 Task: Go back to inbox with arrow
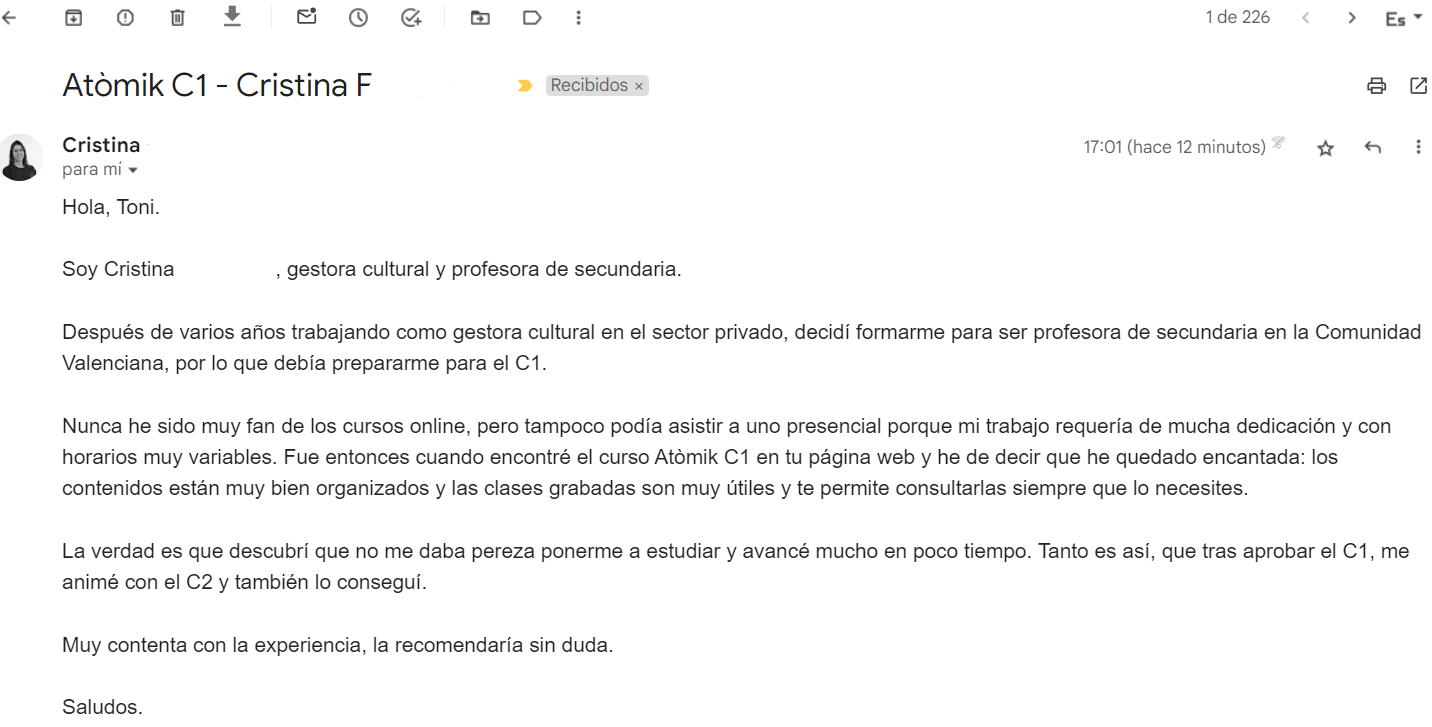pos(9,17)
